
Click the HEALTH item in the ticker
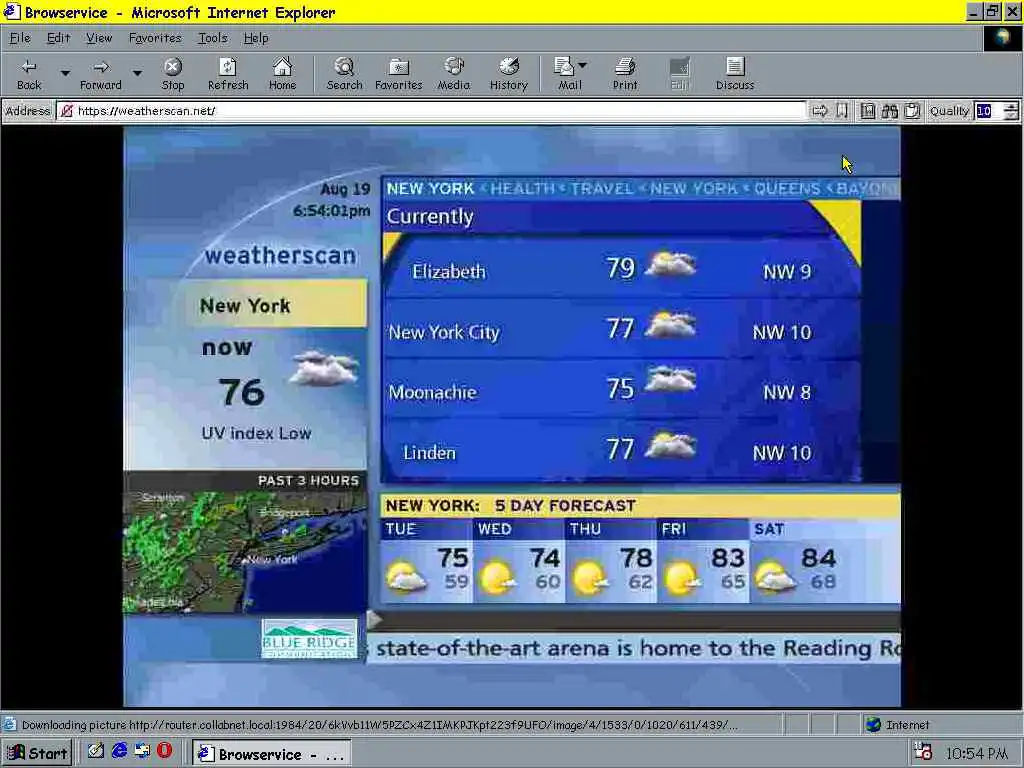522,189
